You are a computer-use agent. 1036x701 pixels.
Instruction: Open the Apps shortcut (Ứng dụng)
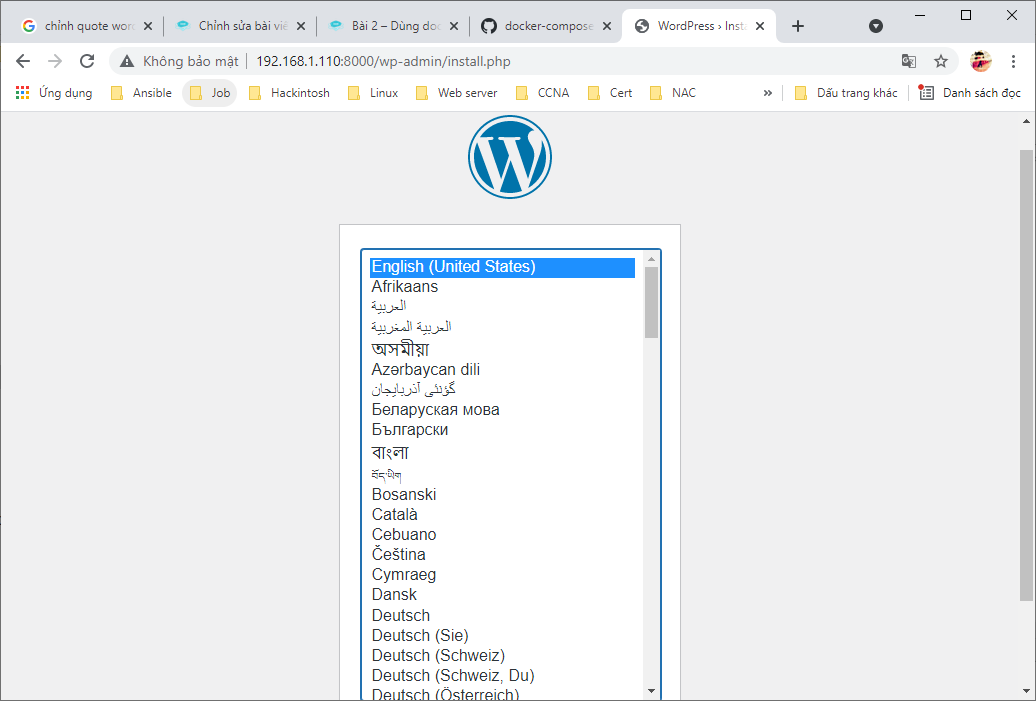tap(54, 93)
